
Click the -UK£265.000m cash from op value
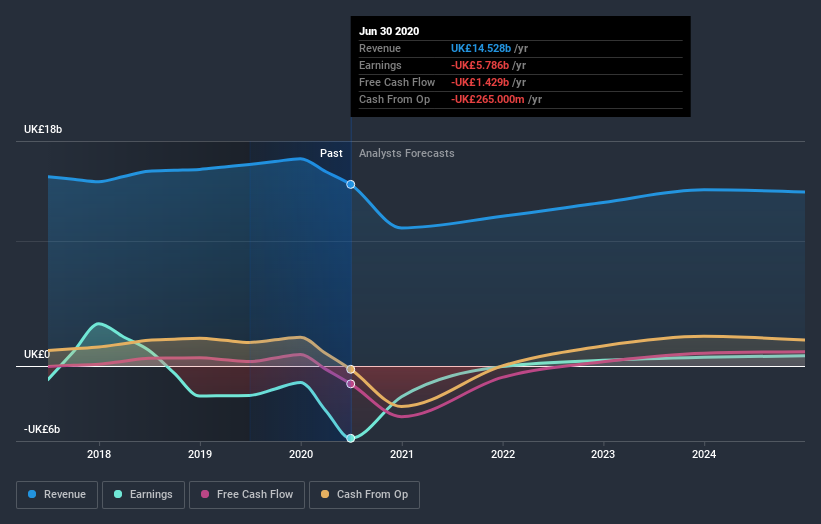tap(487, 99)
